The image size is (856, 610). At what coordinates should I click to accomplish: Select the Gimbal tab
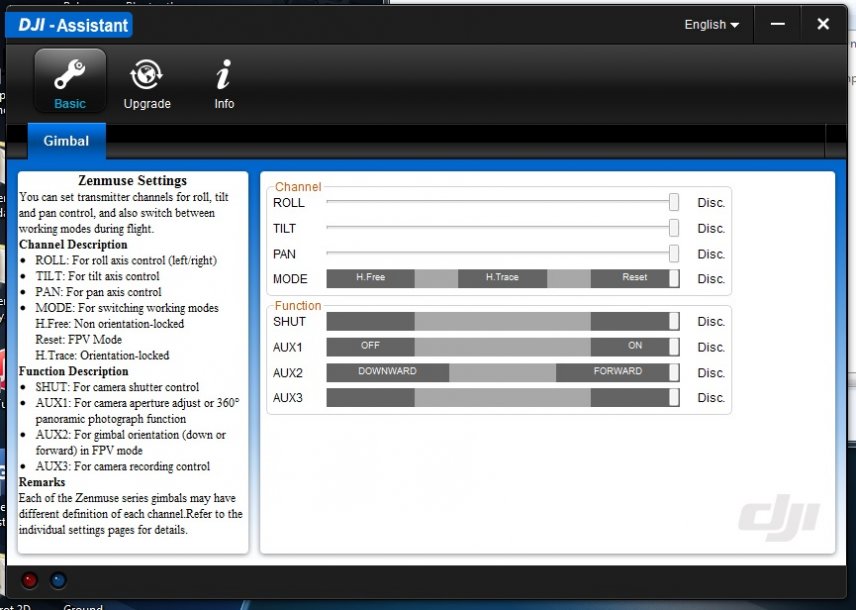click(x=66, y=141)
